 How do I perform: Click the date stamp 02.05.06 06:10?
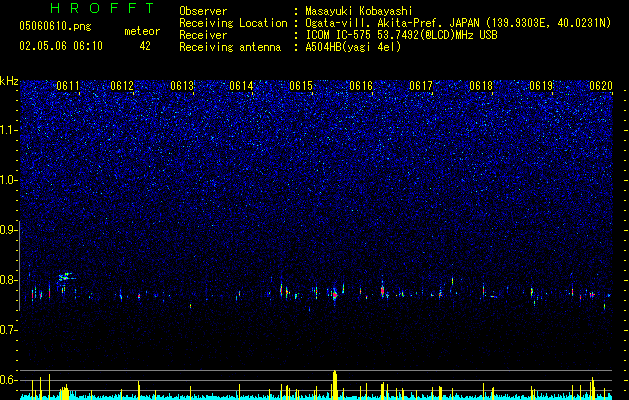61,46
